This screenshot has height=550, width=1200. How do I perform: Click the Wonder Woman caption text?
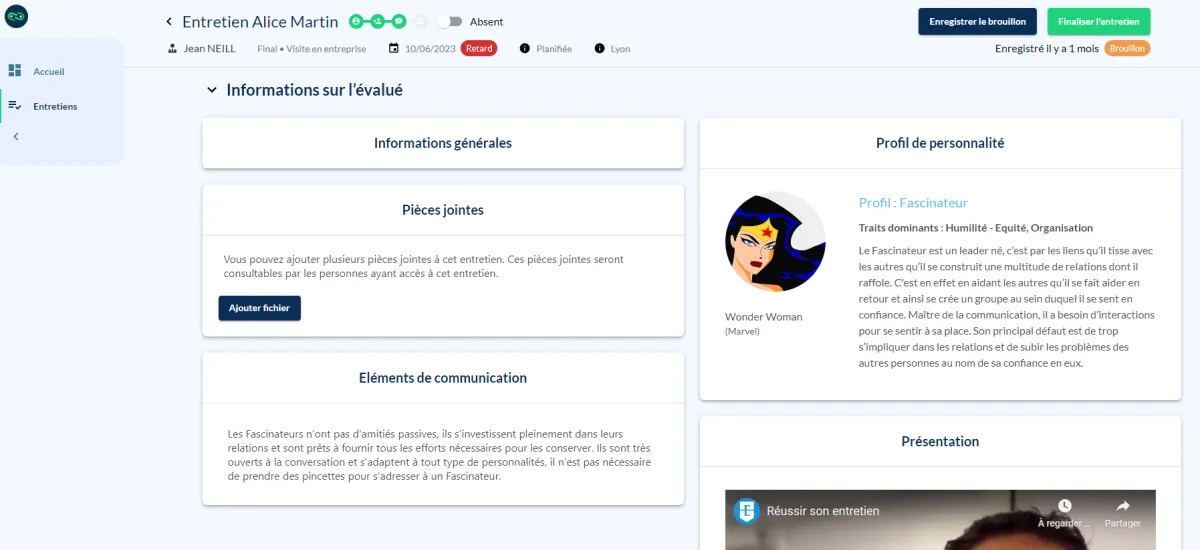[x=763, y=317]
